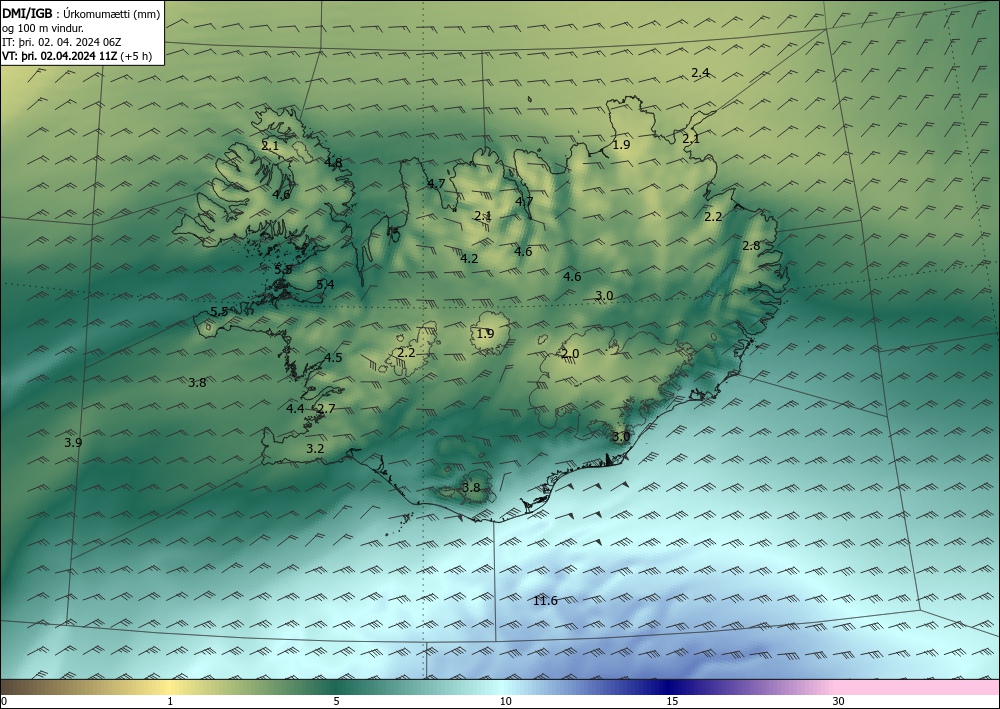Click the 0 label on the color scale
The image size is (1000, 709).
[x=4, y=702]
